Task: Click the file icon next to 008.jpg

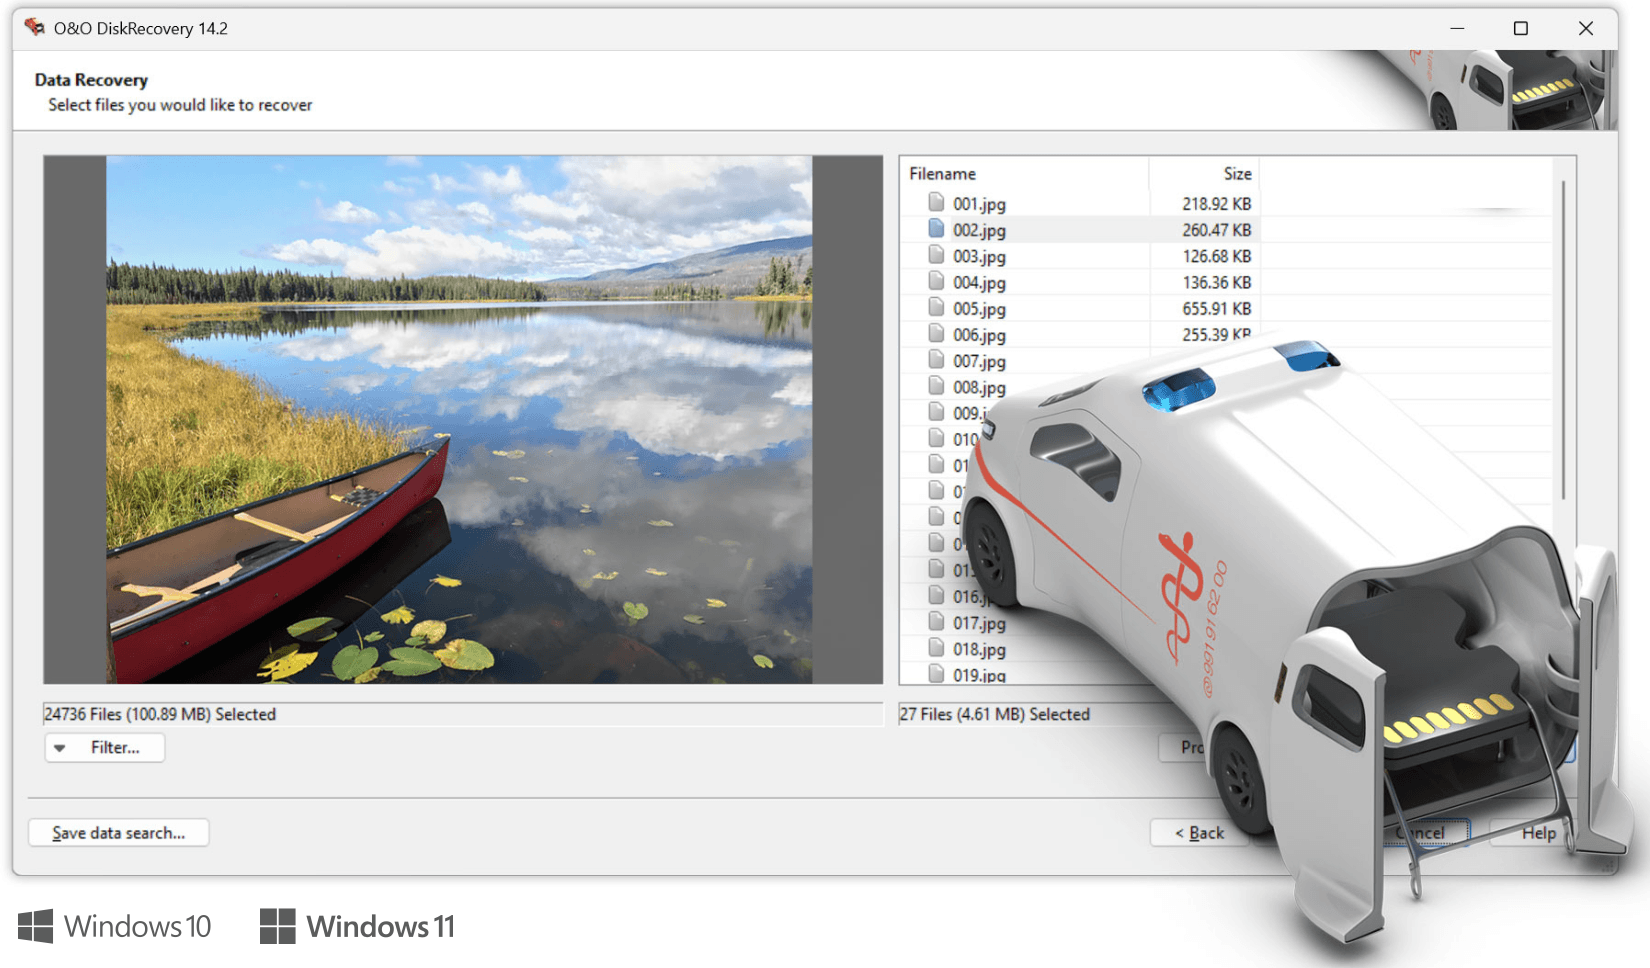Action: (x=936, y=386)
